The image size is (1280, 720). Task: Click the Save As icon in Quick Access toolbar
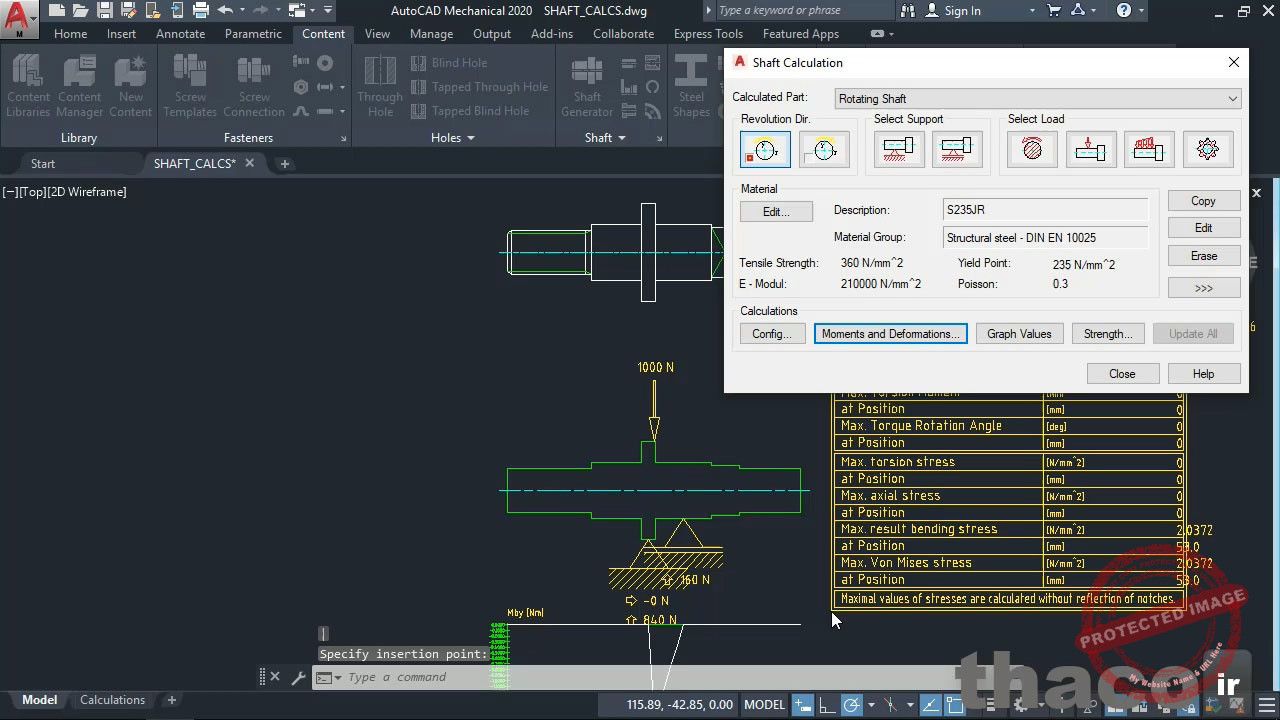tap(129, 11)
